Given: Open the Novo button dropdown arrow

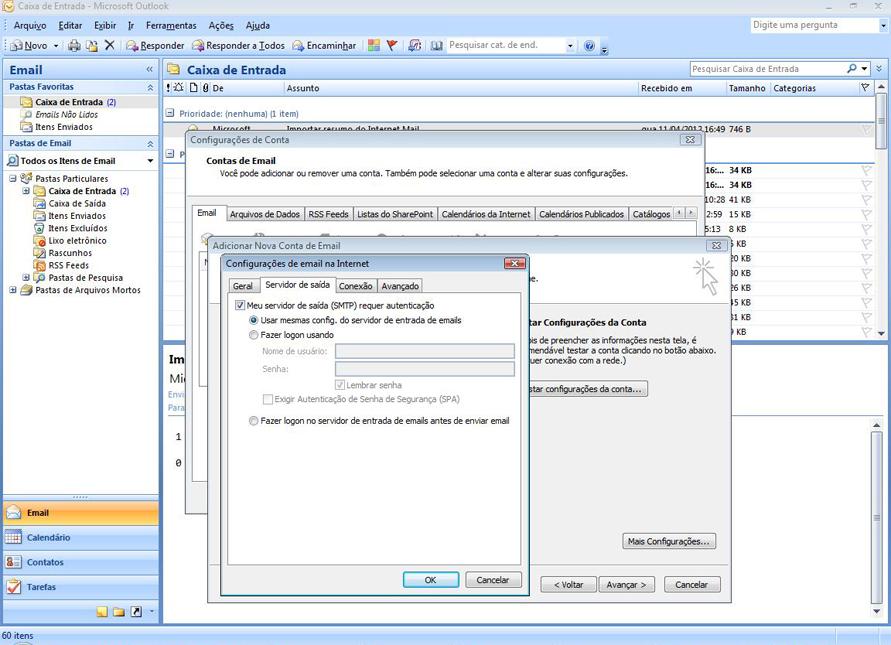Looking at the screenshot, I should [x=56, y=45].
